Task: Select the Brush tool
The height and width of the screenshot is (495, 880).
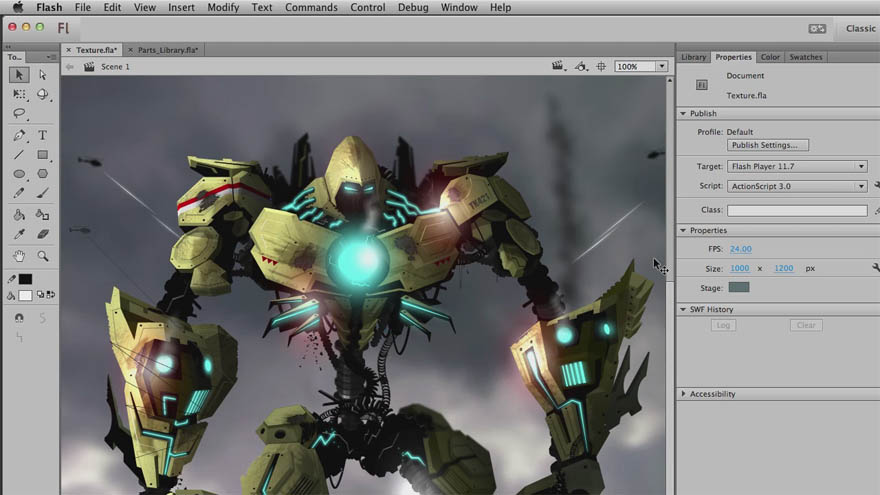Action: point(43,193)
